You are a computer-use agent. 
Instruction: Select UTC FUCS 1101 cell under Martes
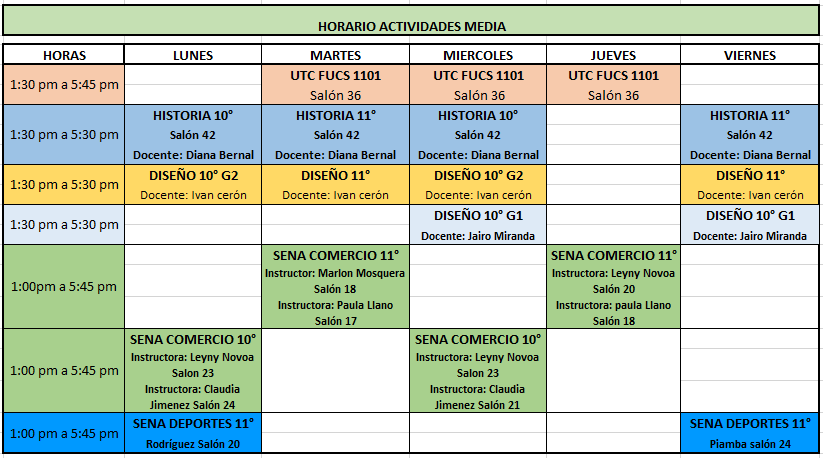(336, 75)
